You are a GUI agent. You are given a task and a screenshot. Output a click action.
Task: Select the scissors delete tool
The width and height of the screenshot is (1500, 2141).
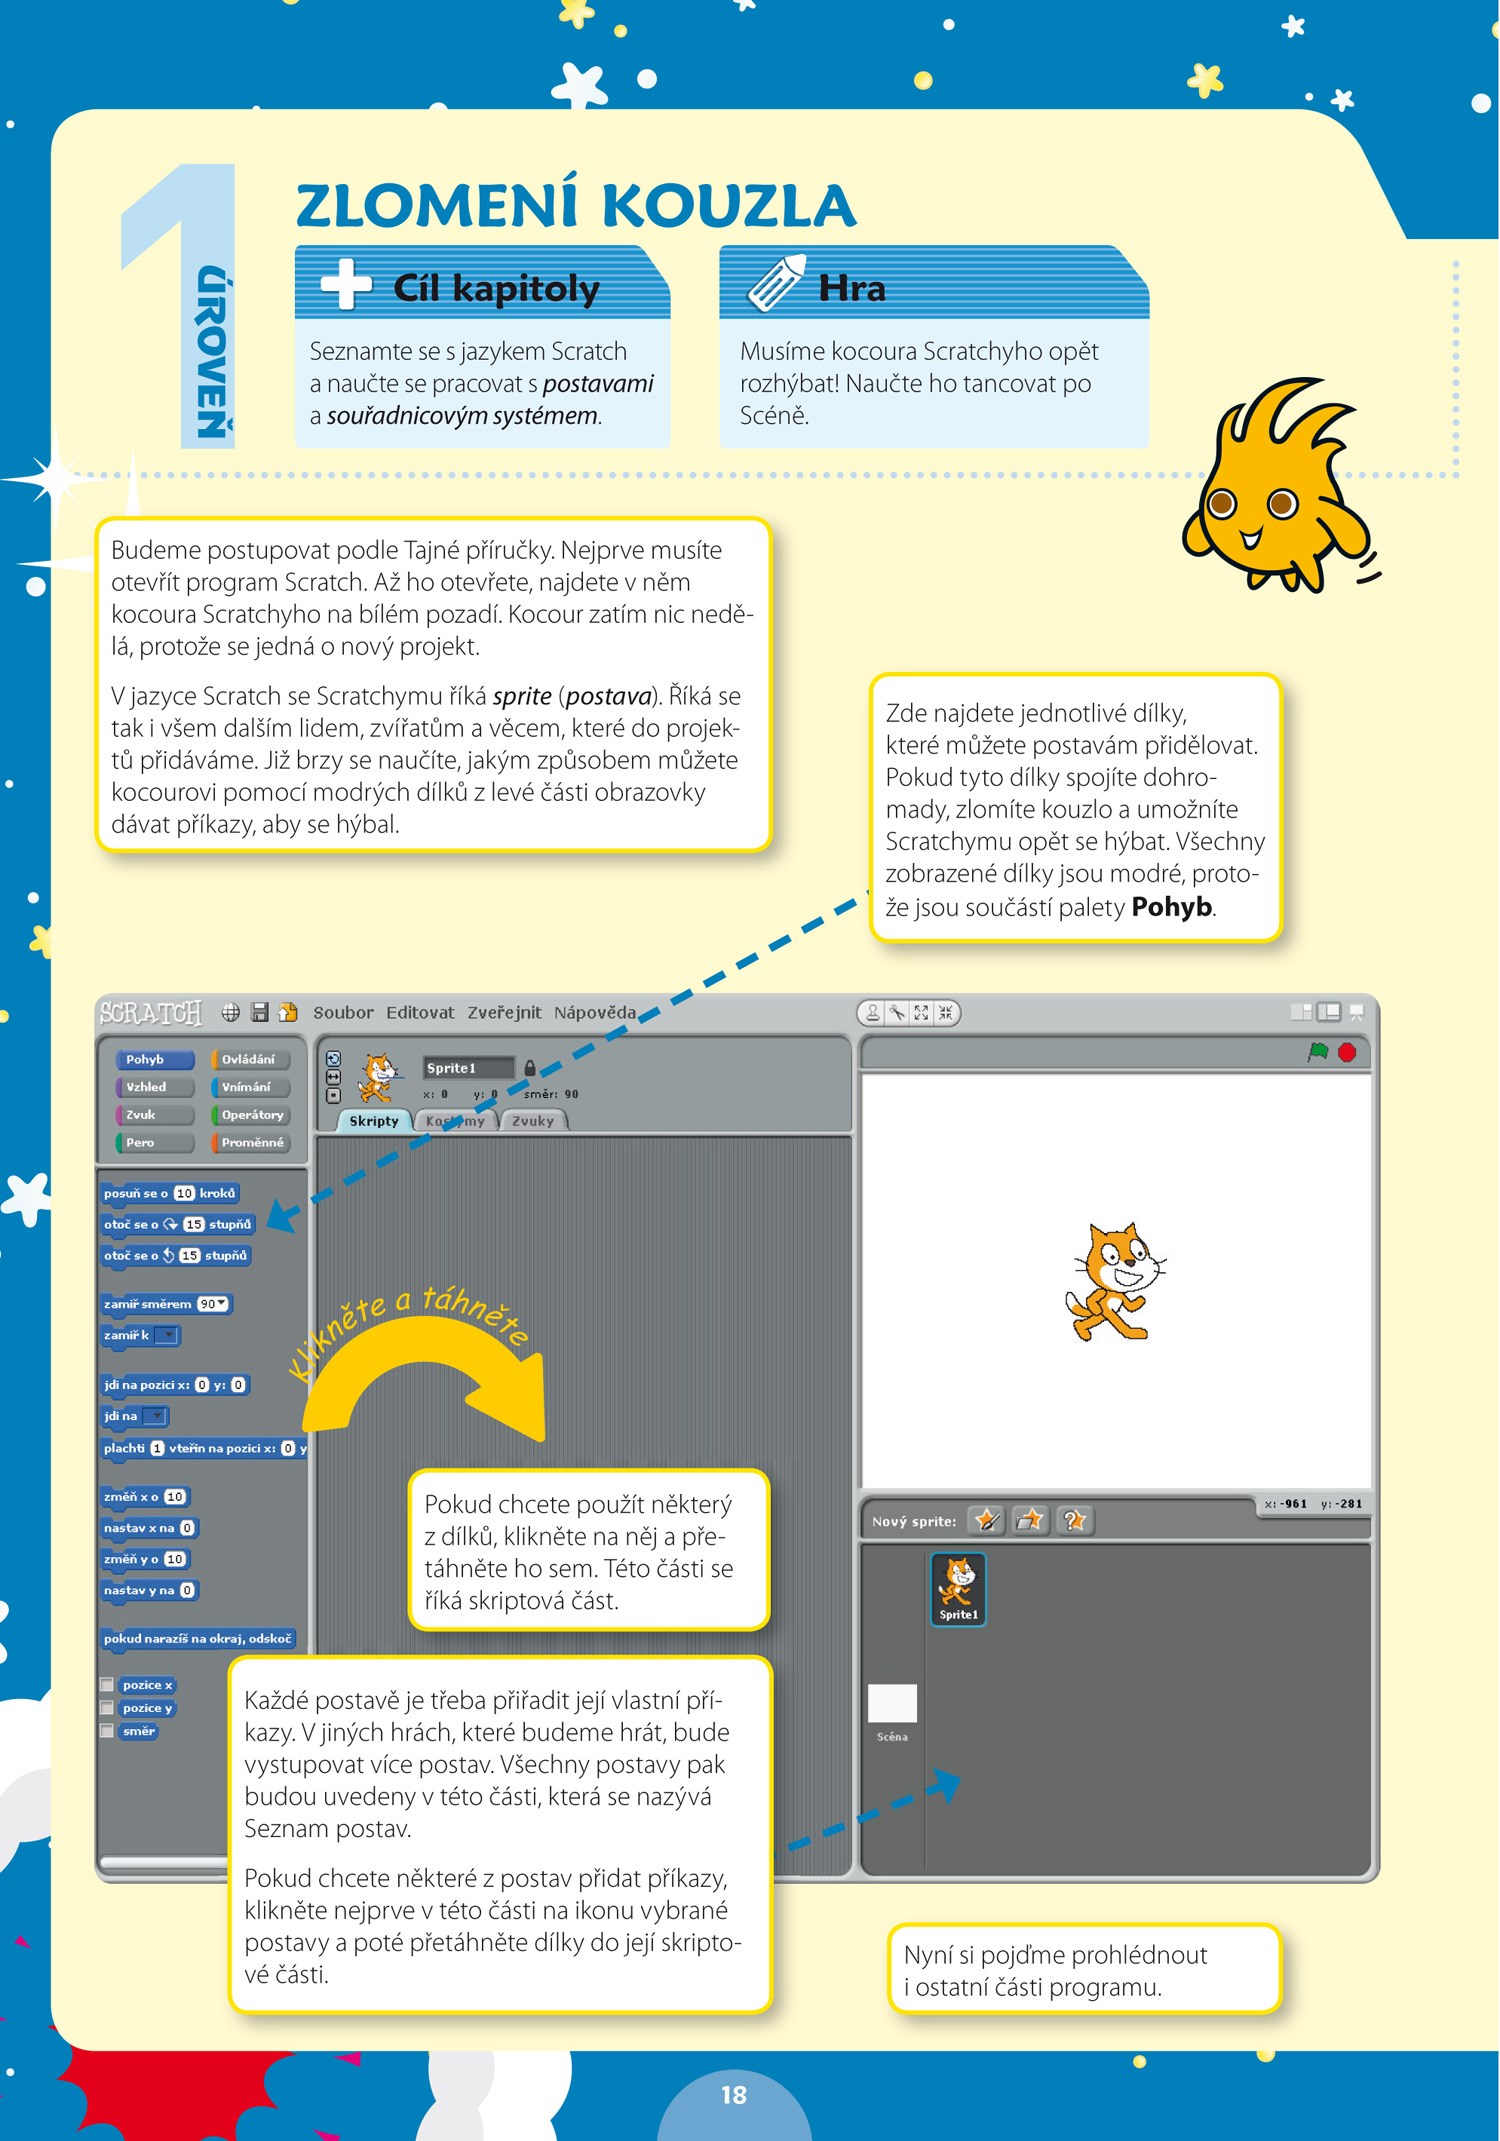(897, 1013)
